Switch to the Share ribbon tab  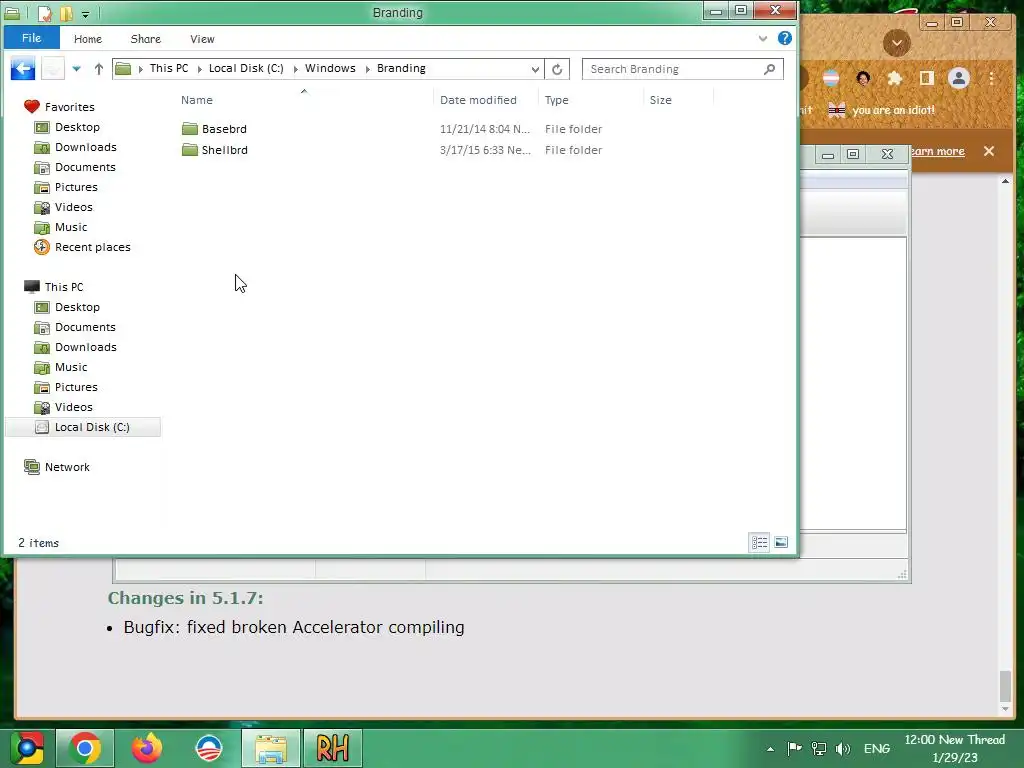146,39
